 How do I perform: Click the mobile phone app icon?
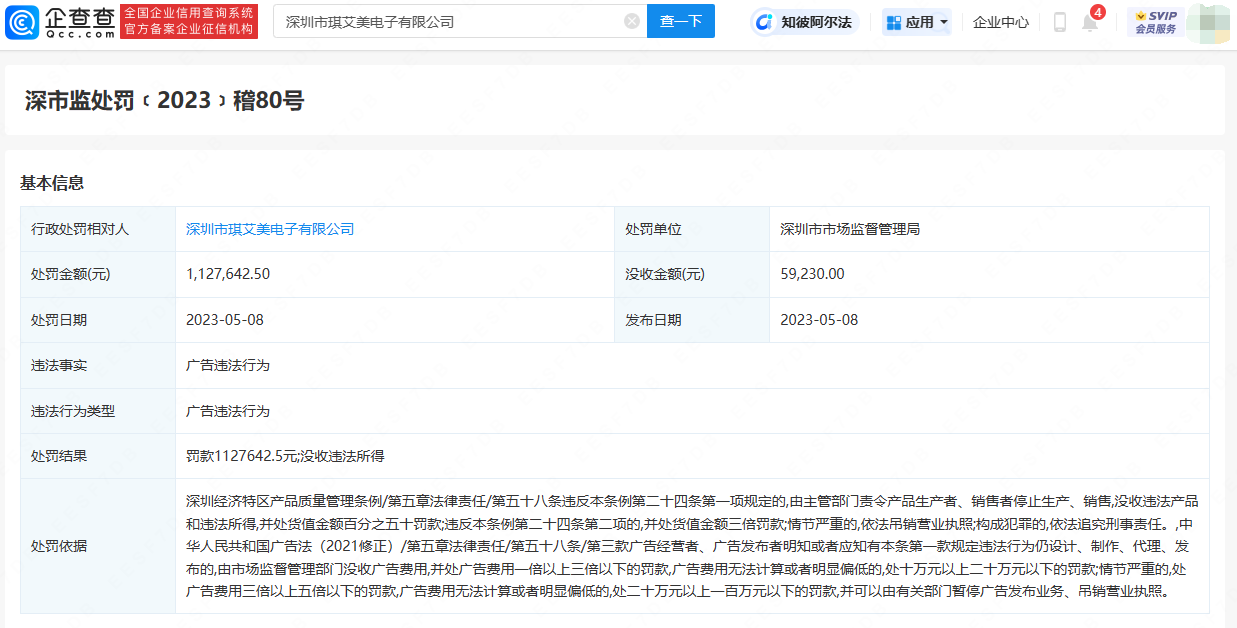[x=1059, y=22]
